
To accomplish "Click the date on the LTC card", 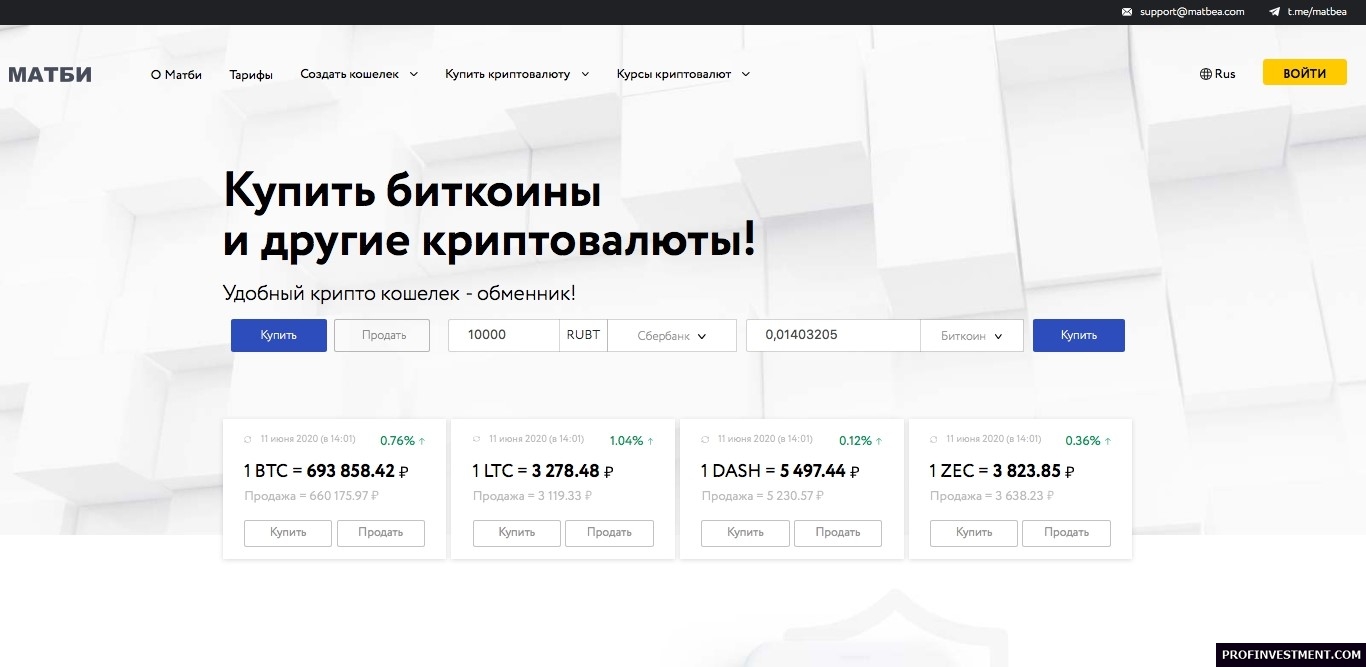I will tap(536, 439).
